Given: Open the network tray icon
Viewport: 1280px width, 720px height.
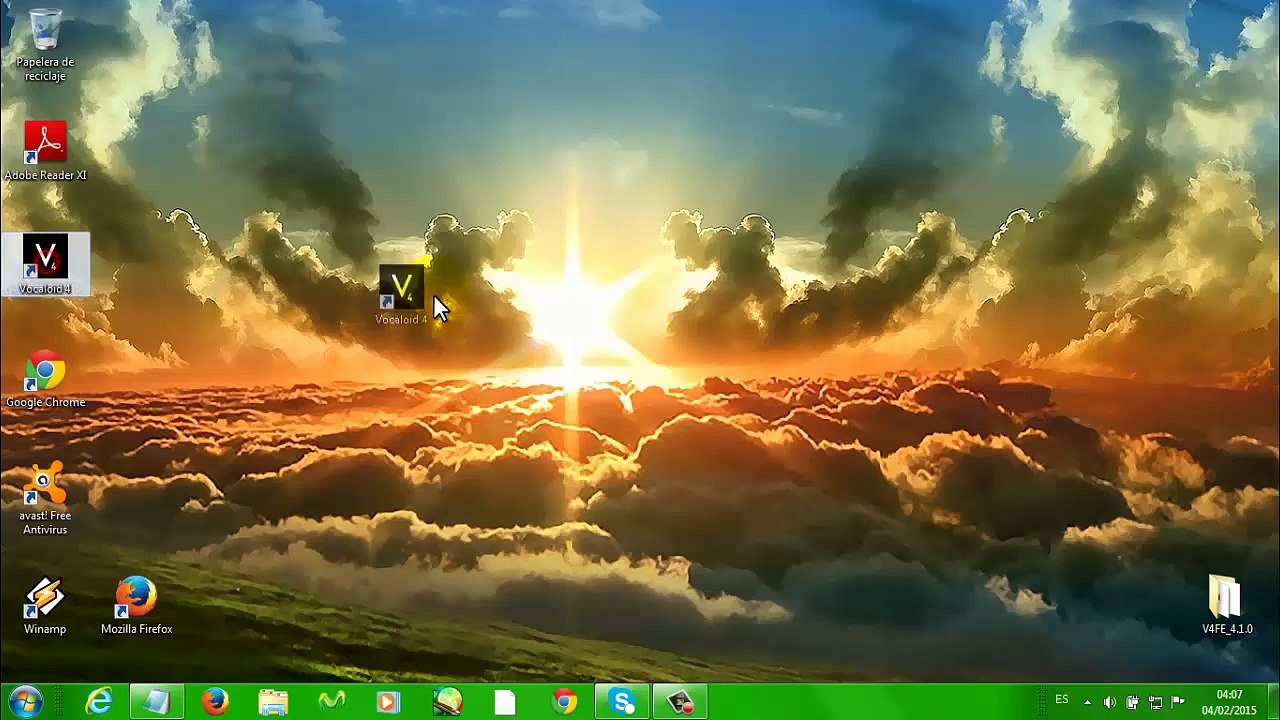Looking at the screenshot, I should click(x=1155, y=702).
